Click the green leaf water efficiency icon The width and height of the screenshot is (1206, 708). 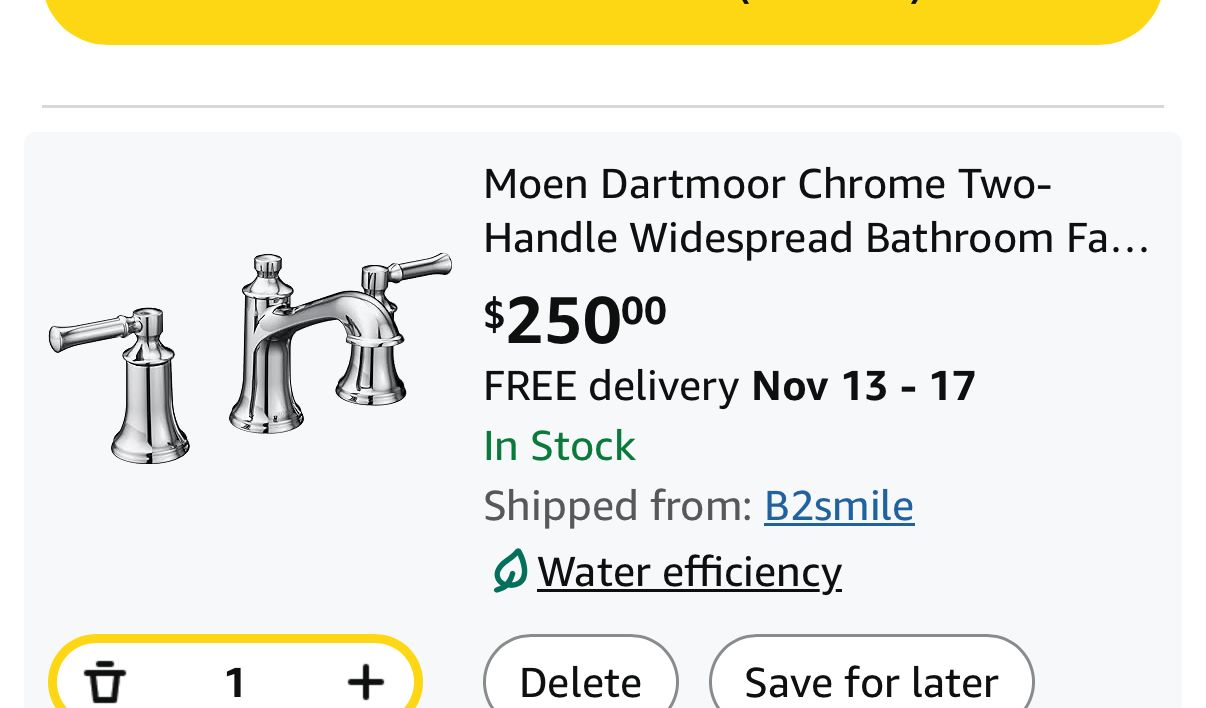[x=508, y=572]
